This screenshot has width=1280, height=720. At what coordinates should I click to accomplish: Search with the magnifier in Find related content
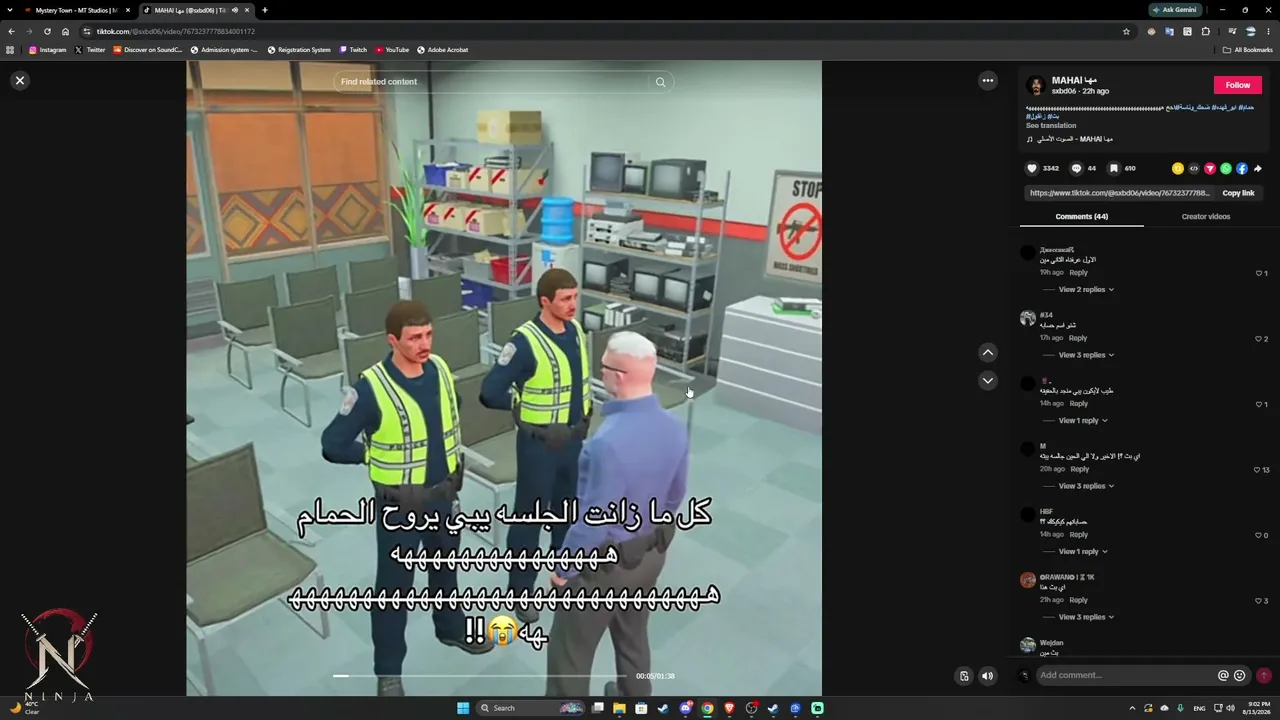pyautogui.click(x=660, y=82)
